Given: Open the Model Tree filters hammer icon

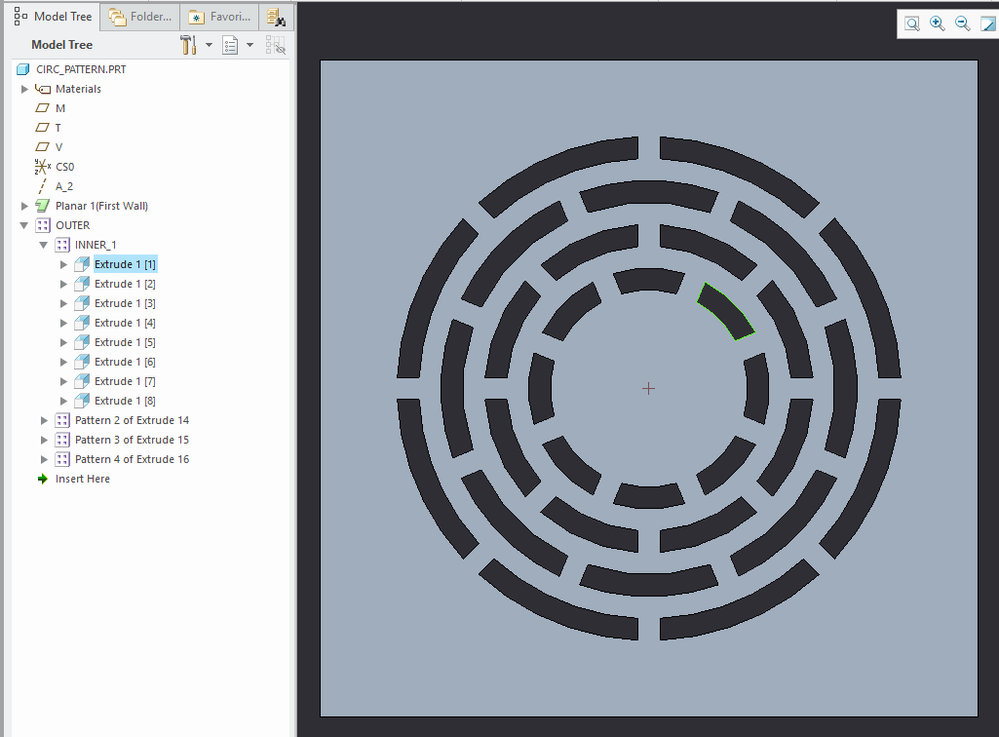Looking at the screenshot, I should click(186, 45).
